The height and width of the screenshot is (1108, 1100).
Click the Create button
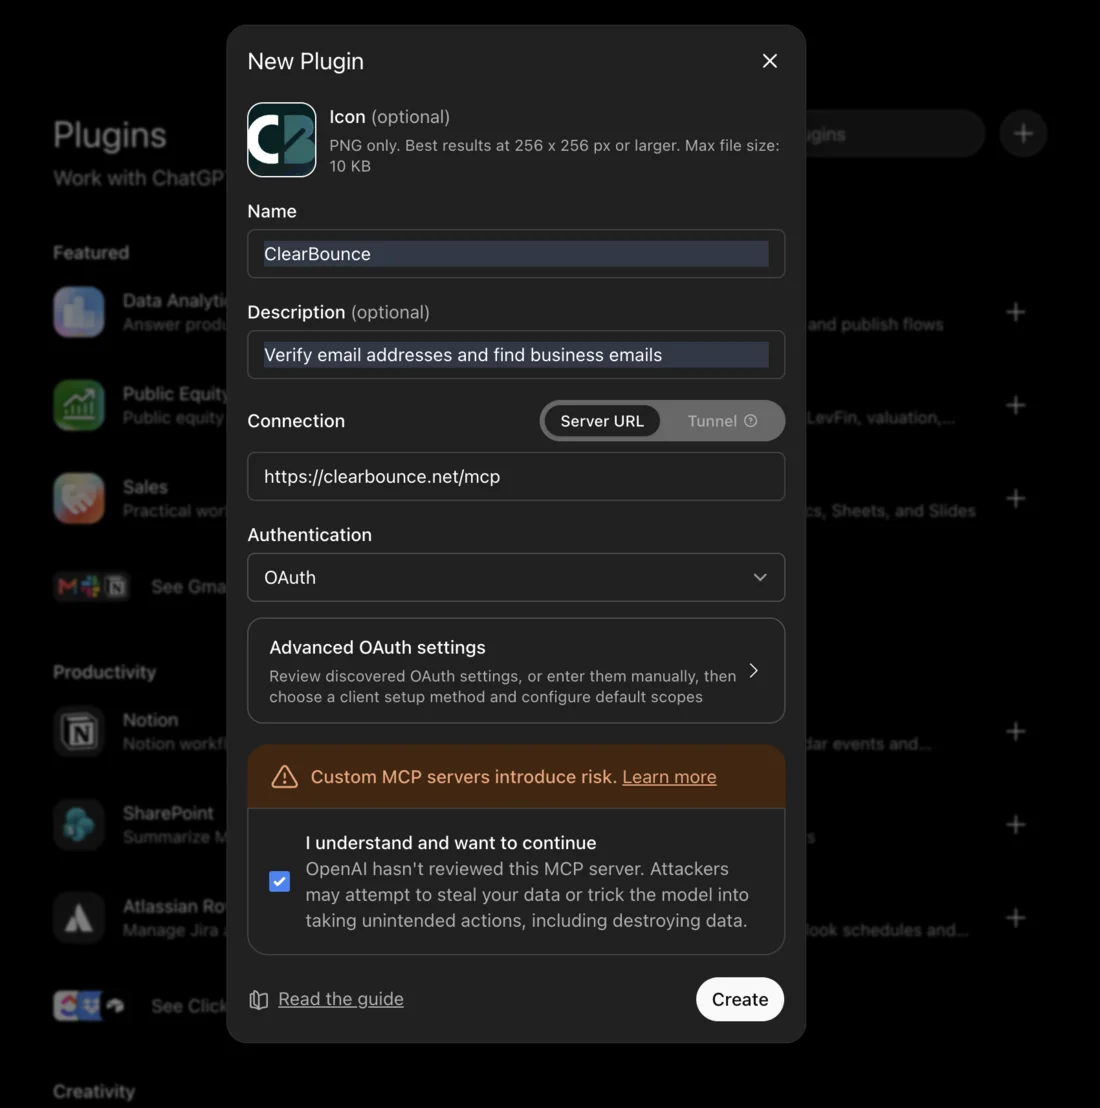739,999
